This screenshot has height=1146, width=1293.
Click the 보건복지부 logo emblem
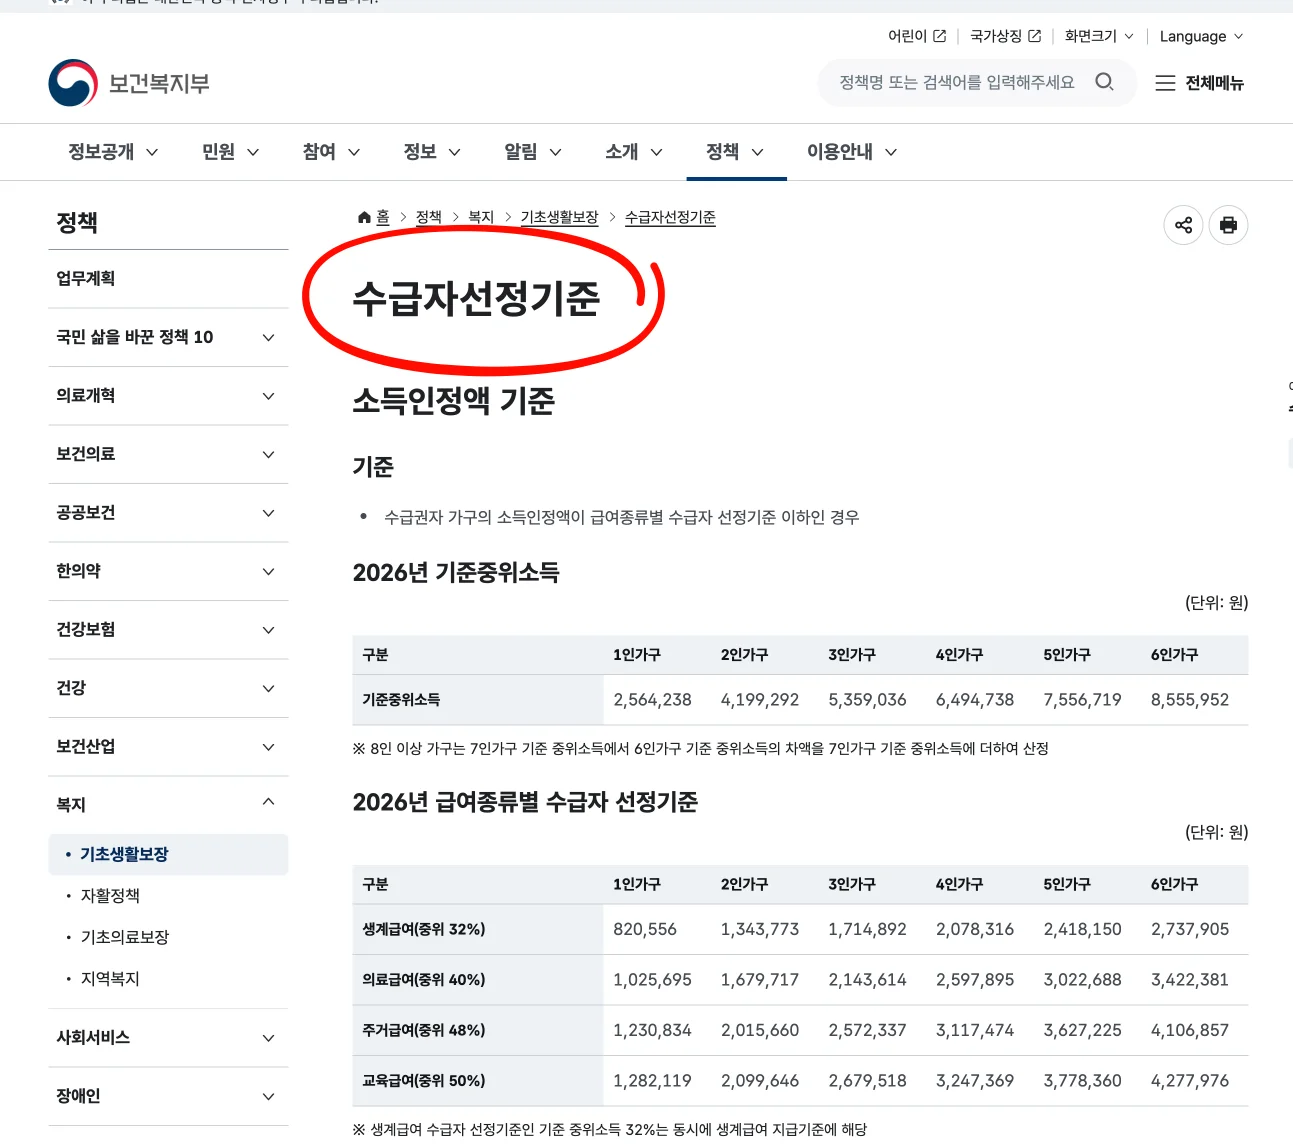(x=73, y=83)
